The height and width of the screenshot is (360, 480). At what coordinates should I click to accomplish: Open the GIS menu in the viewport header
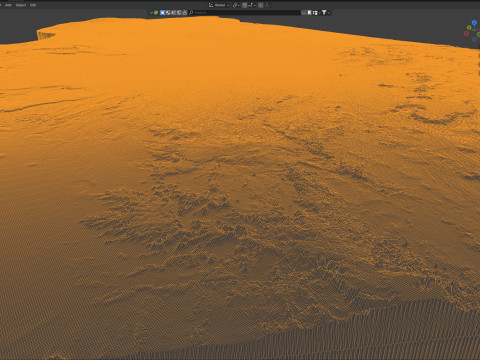click(x=33, y=5)
